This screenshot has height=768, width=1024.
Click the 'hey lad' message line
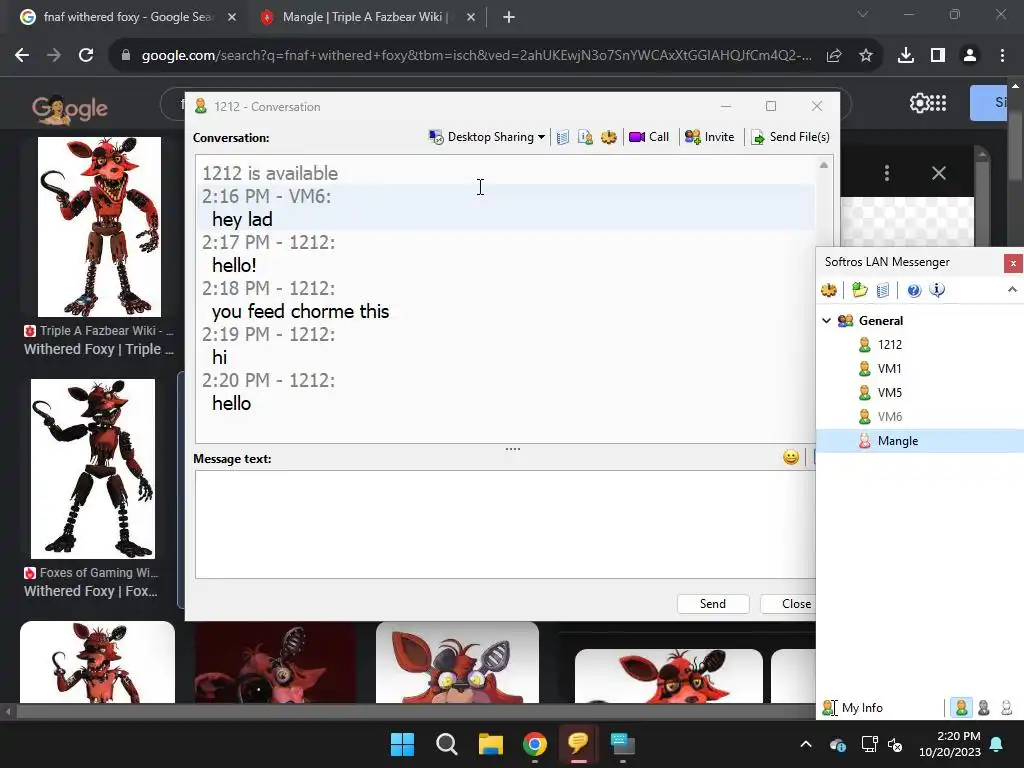pos(242,219)
